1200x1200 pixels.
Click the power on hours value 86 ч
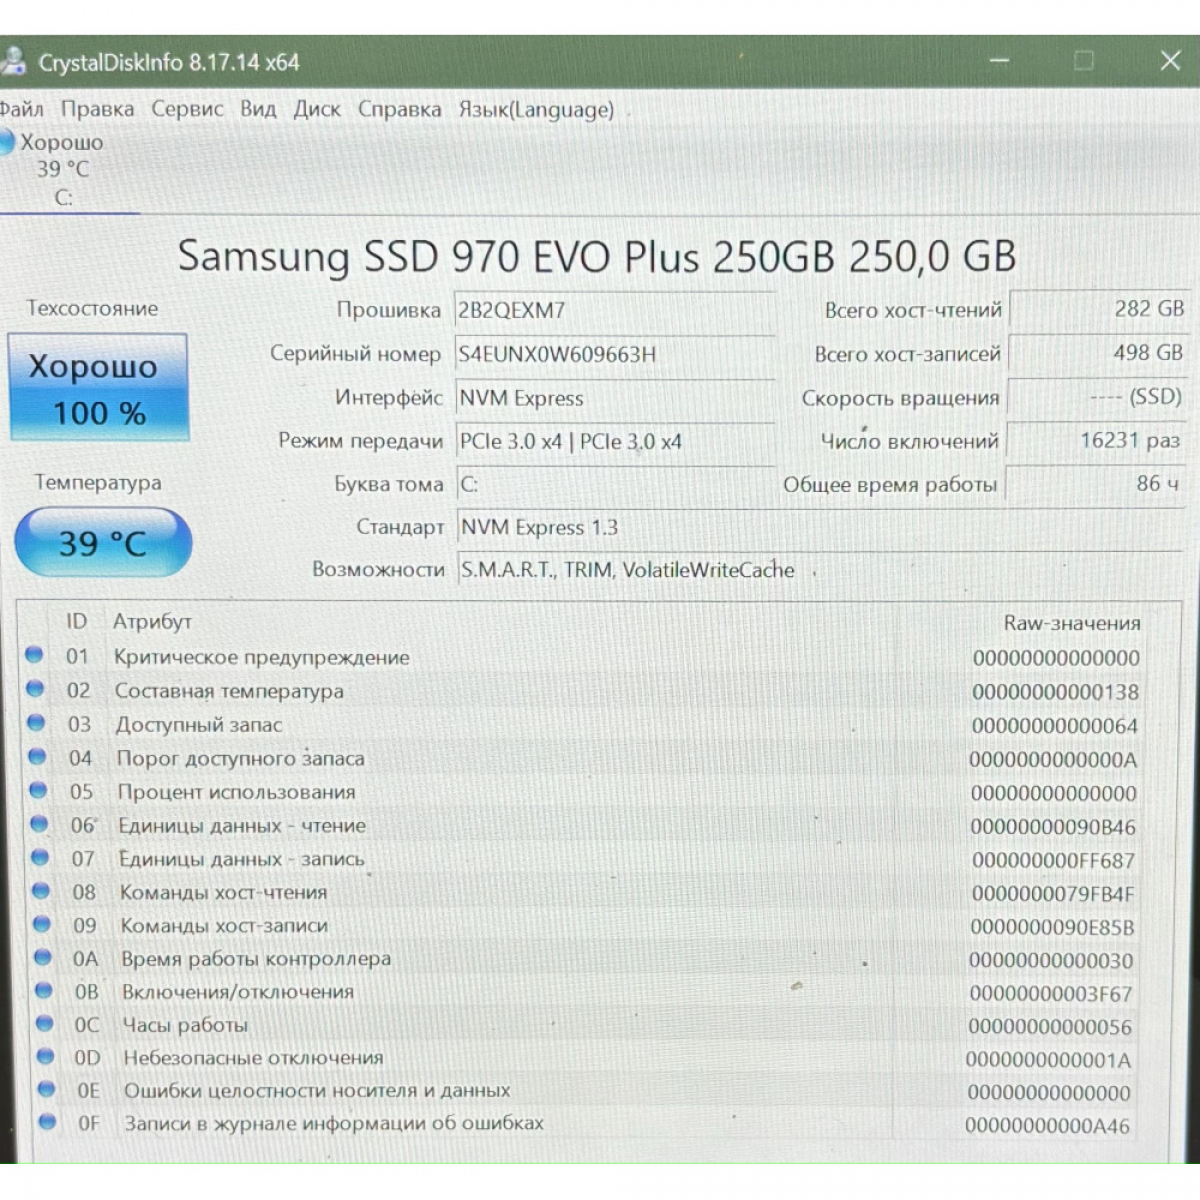pos(1094,484)
